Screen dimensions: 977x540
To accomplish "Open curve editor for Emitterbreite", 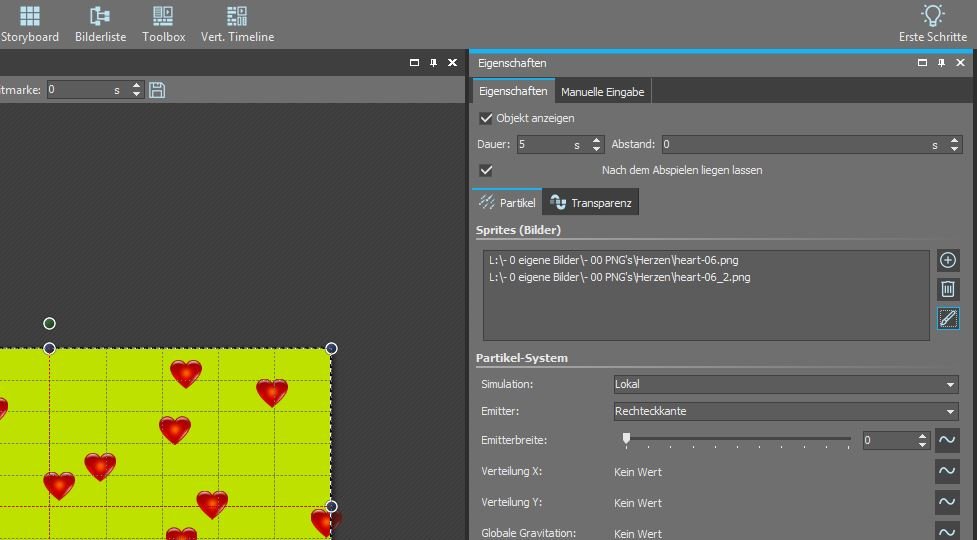I will pos(946,440).
